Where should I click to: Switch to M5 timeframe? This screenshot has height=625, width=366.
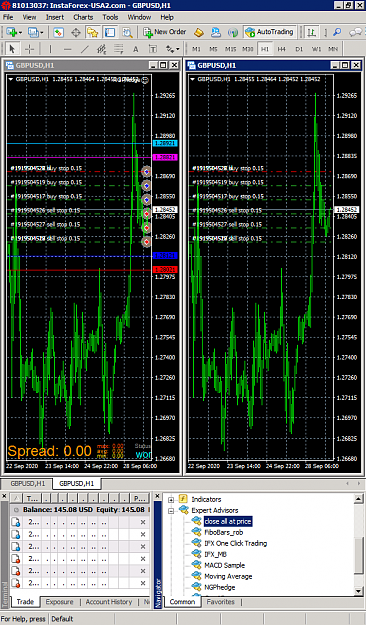(x=213, y=49)
